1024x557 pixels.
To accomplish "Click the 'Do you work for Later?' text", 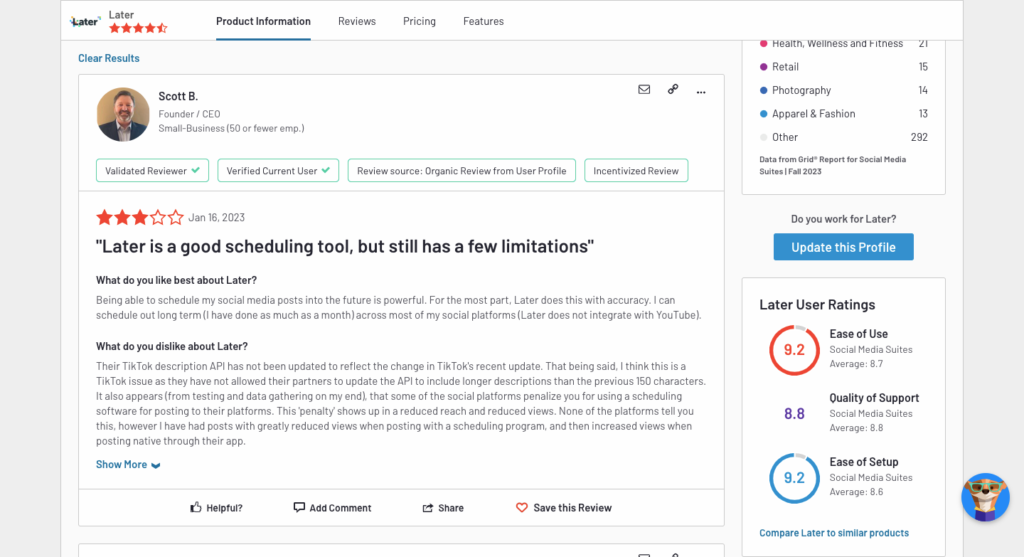I will pos(844,219).
